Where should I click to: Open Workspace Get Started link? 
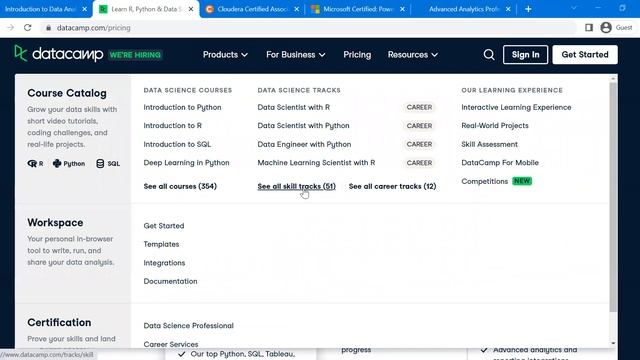(x=164, y=226)
